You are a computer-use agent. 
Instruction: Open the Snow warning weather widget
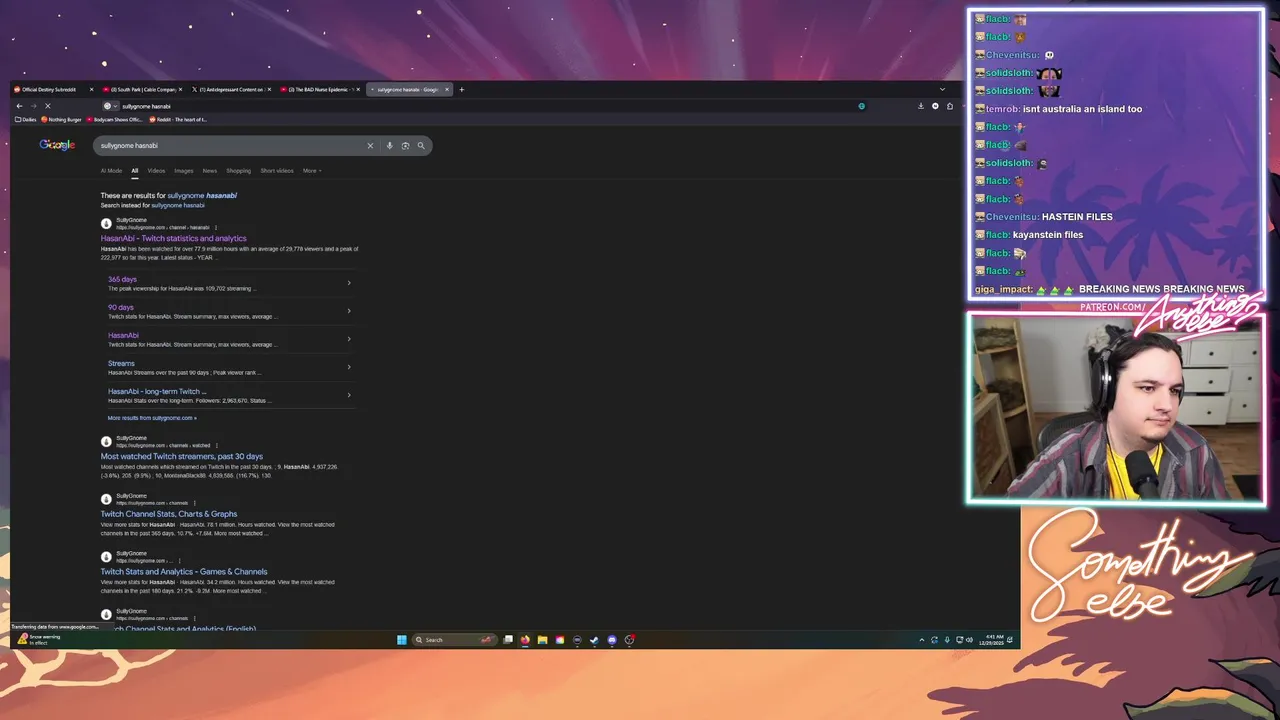[x=40, y=639]
